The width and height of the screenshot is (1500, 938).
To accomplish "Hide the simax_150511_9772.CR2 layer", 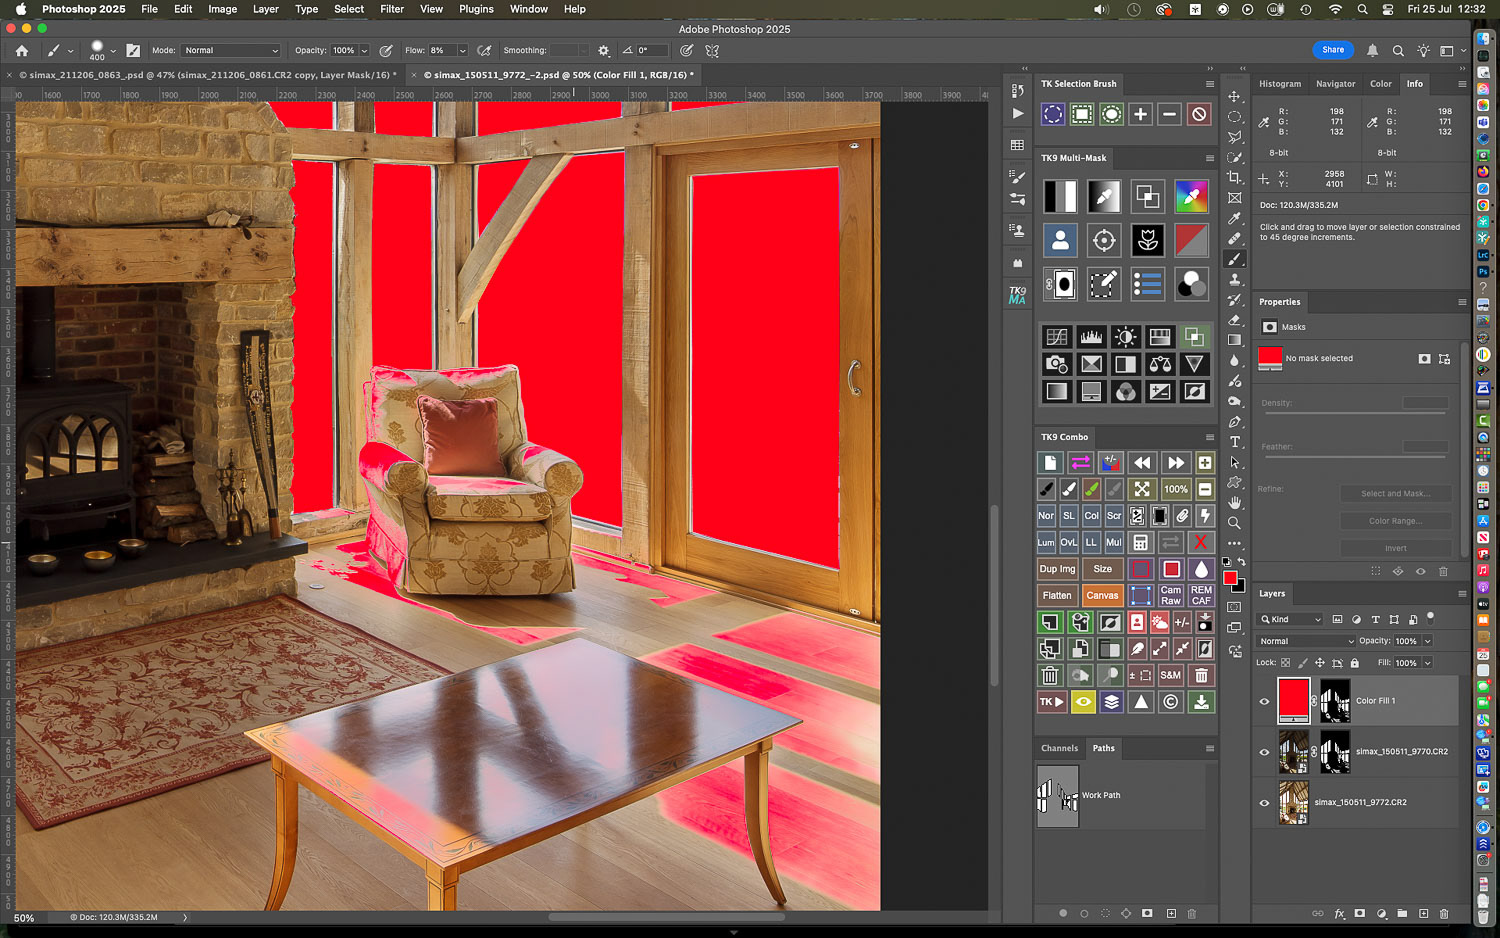I will pyautogui.click(x=1264, y=803).
